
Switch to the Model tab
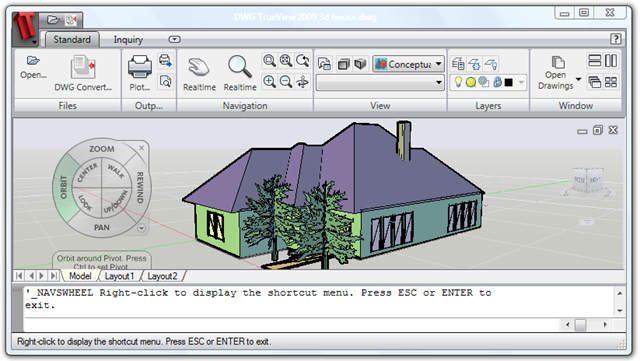point(80,276)
